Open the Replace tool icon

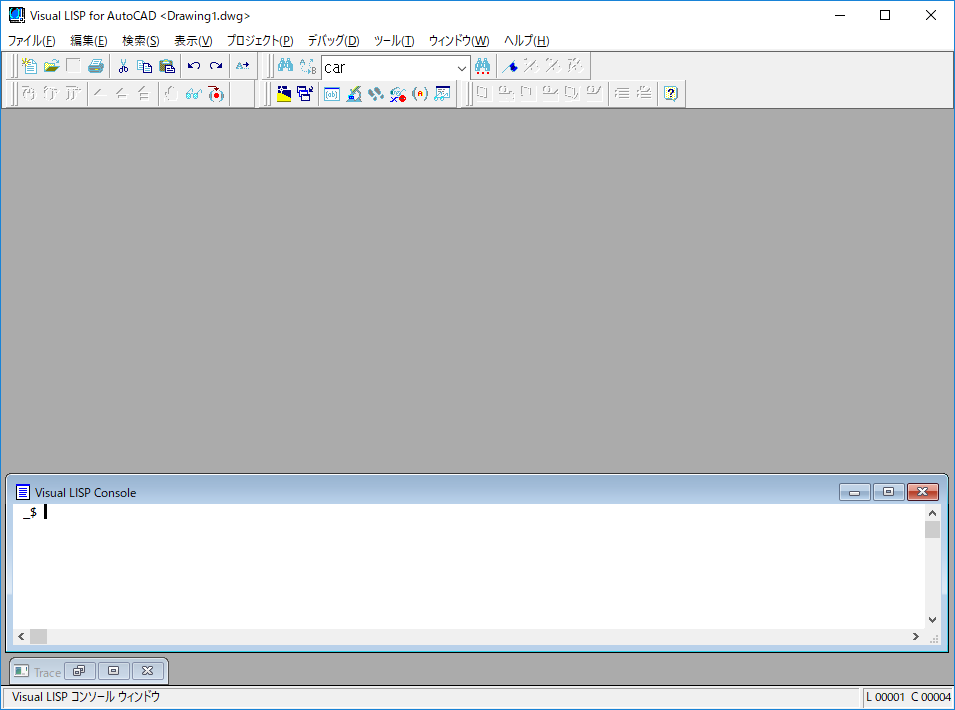[308, 66]
